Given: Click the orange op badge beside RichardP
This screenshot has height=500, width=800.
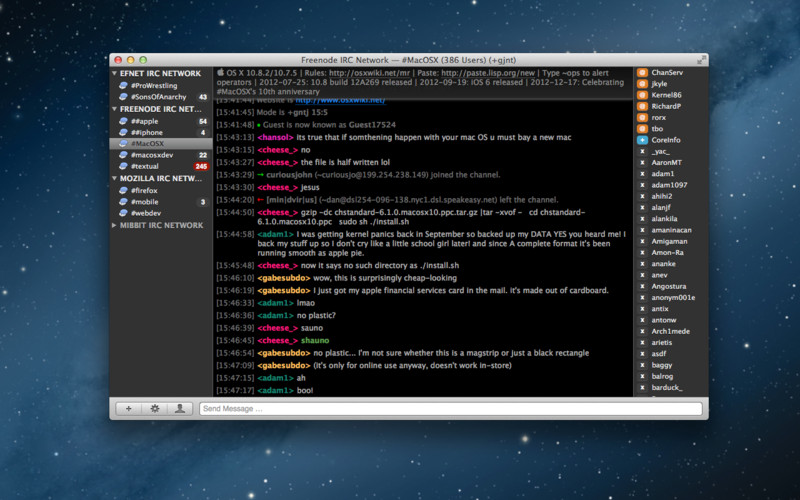Looking at the screenshot, I should click(642, 106).
